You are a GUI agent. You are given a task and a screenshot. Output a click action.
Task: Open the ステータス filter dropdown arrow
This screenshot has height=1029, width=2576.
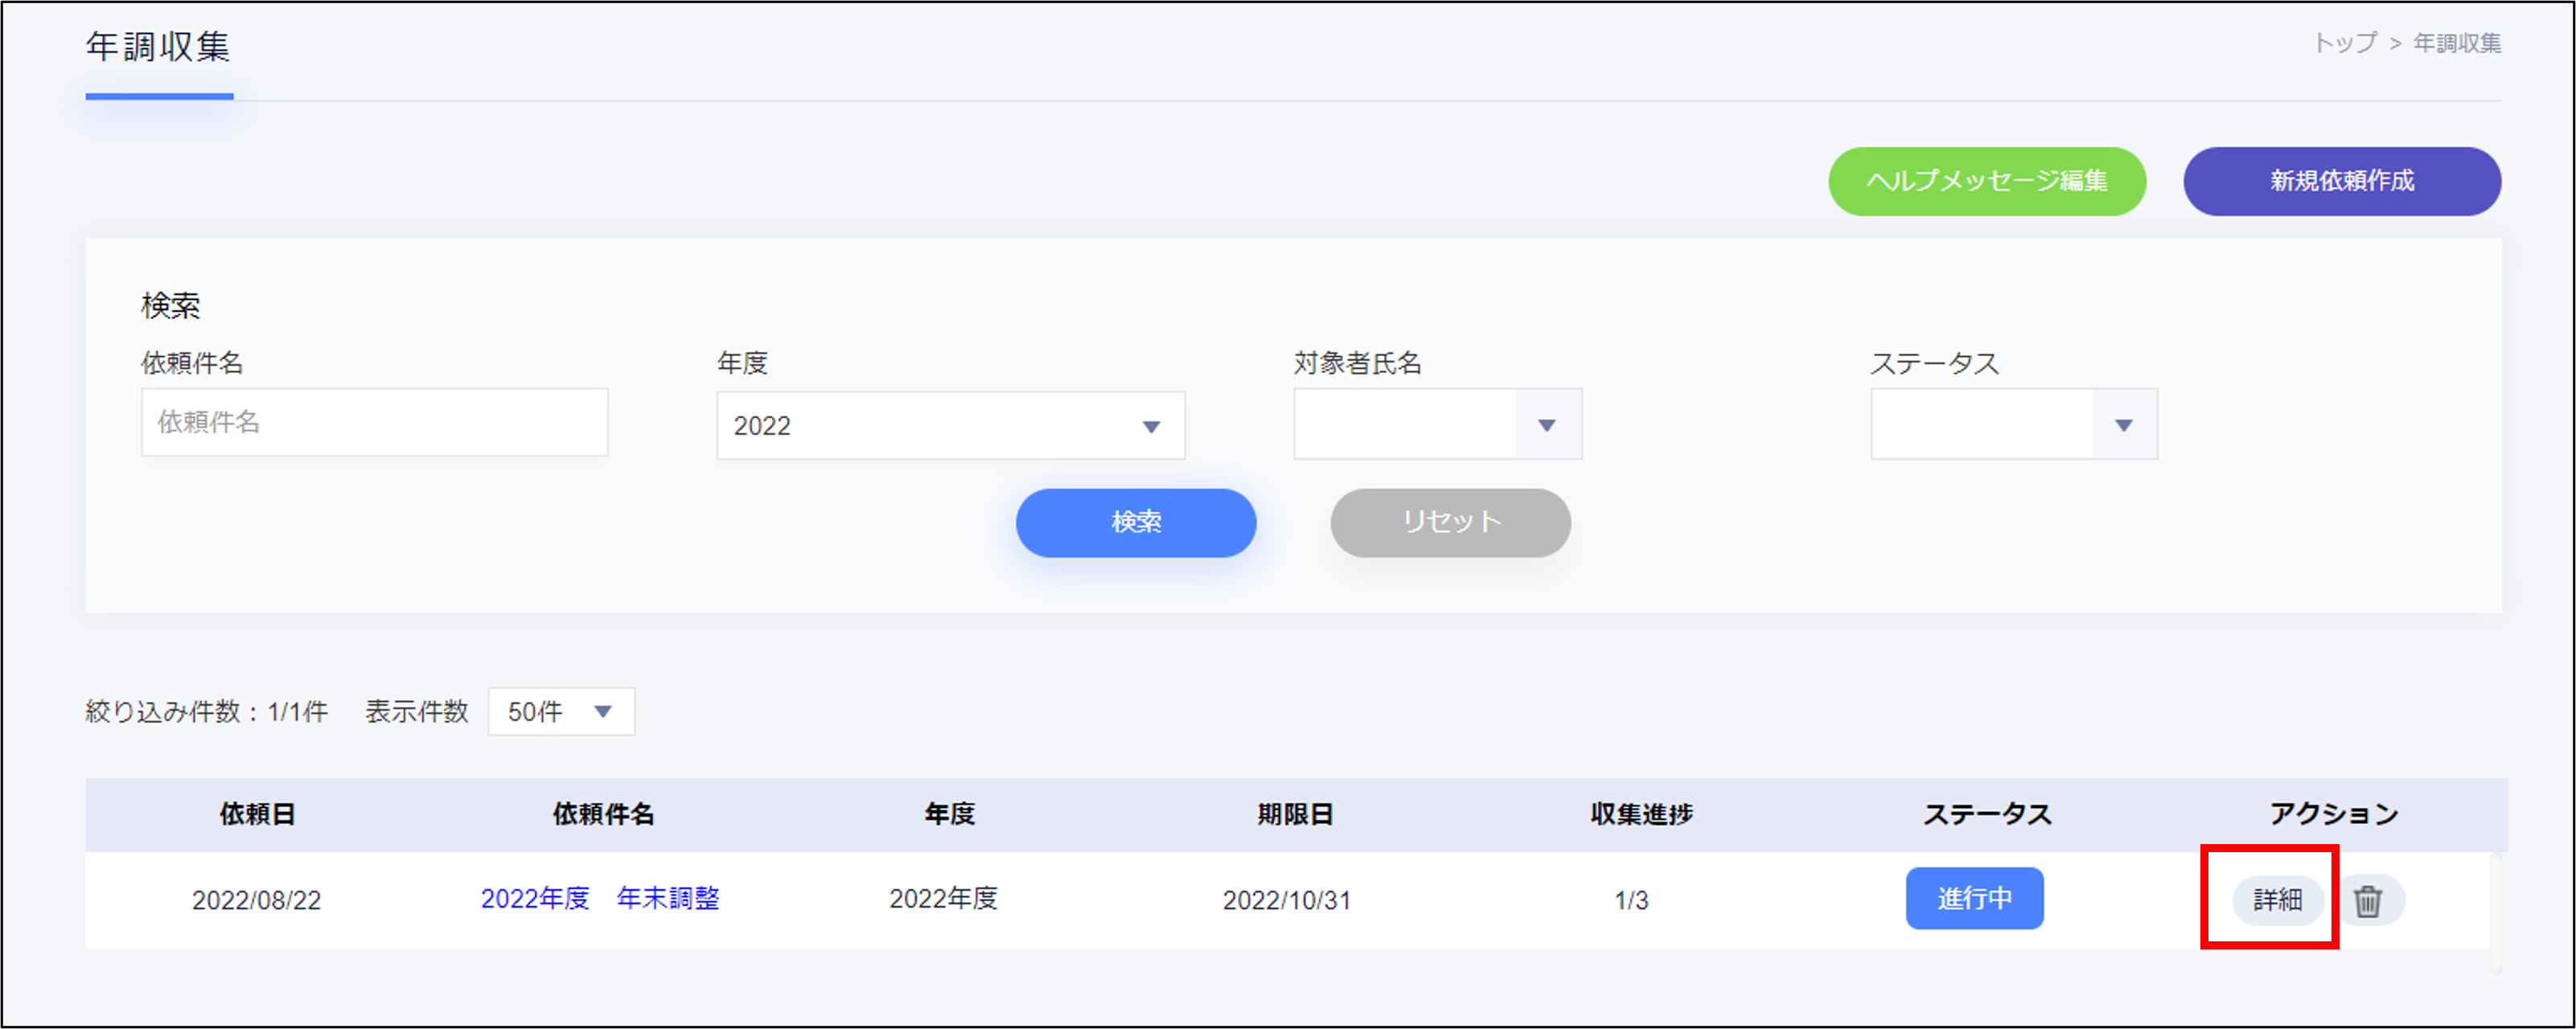click(2123, 425)
